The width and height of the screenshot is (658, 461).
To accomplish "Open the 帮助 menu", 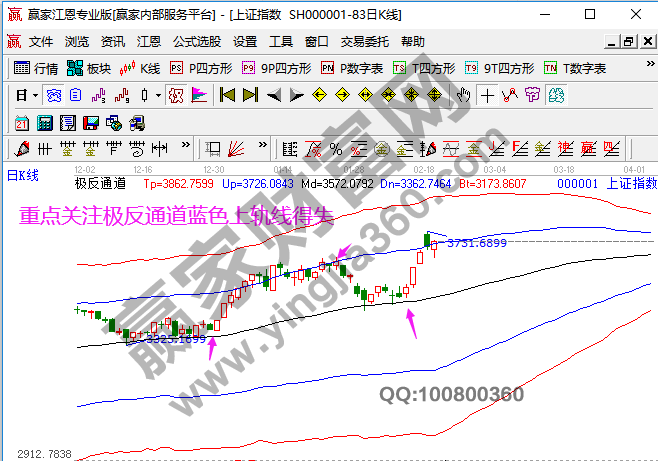I will pyautogui.click(x=412, y=42).
